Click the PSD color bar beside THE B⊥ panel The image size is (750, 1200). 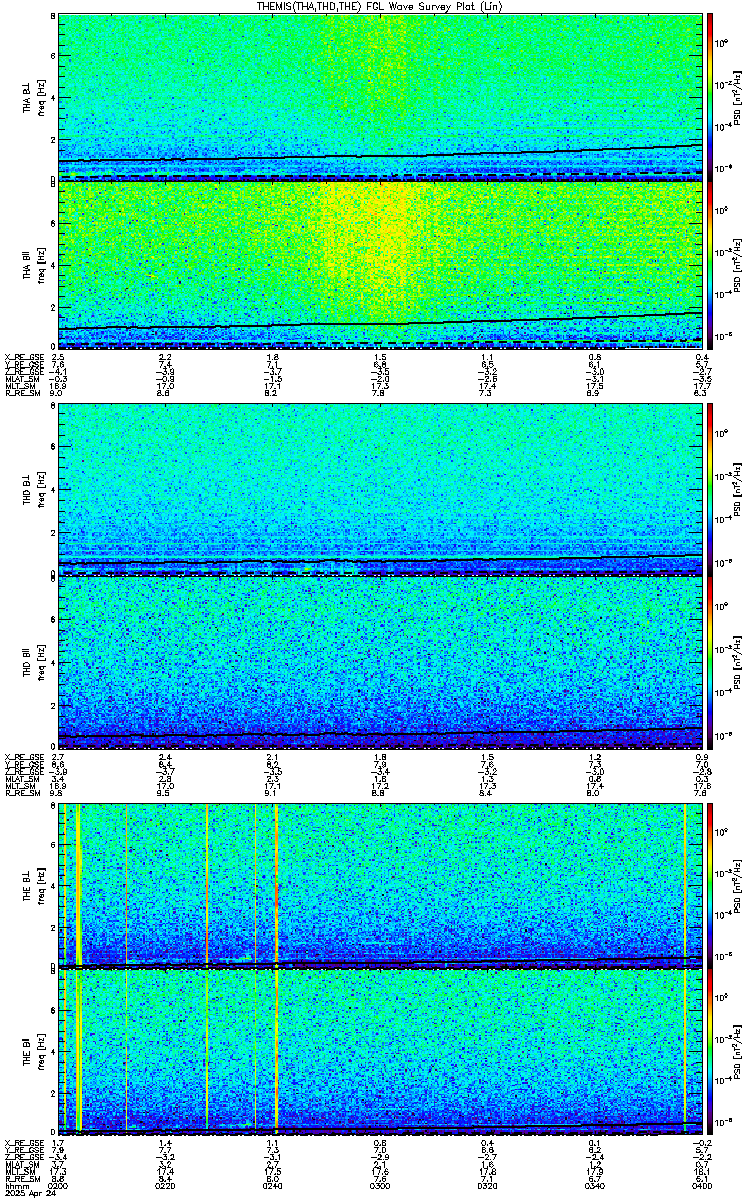pyautogui.click(x=710, y=885)
